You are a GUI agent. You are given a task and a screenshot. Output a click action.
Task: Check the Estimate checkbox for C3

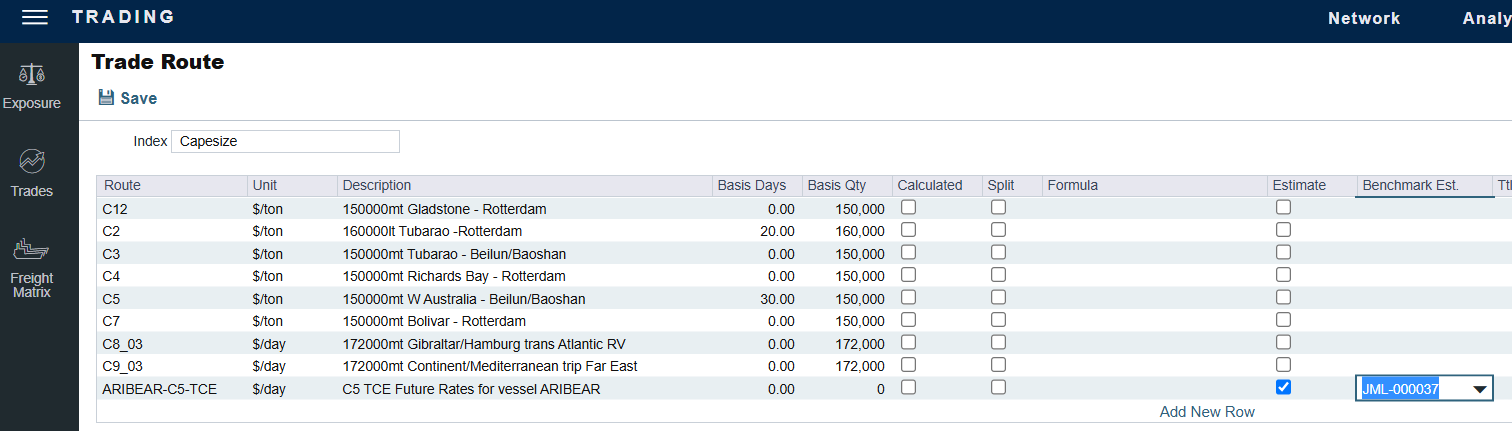pos(1283,252)
